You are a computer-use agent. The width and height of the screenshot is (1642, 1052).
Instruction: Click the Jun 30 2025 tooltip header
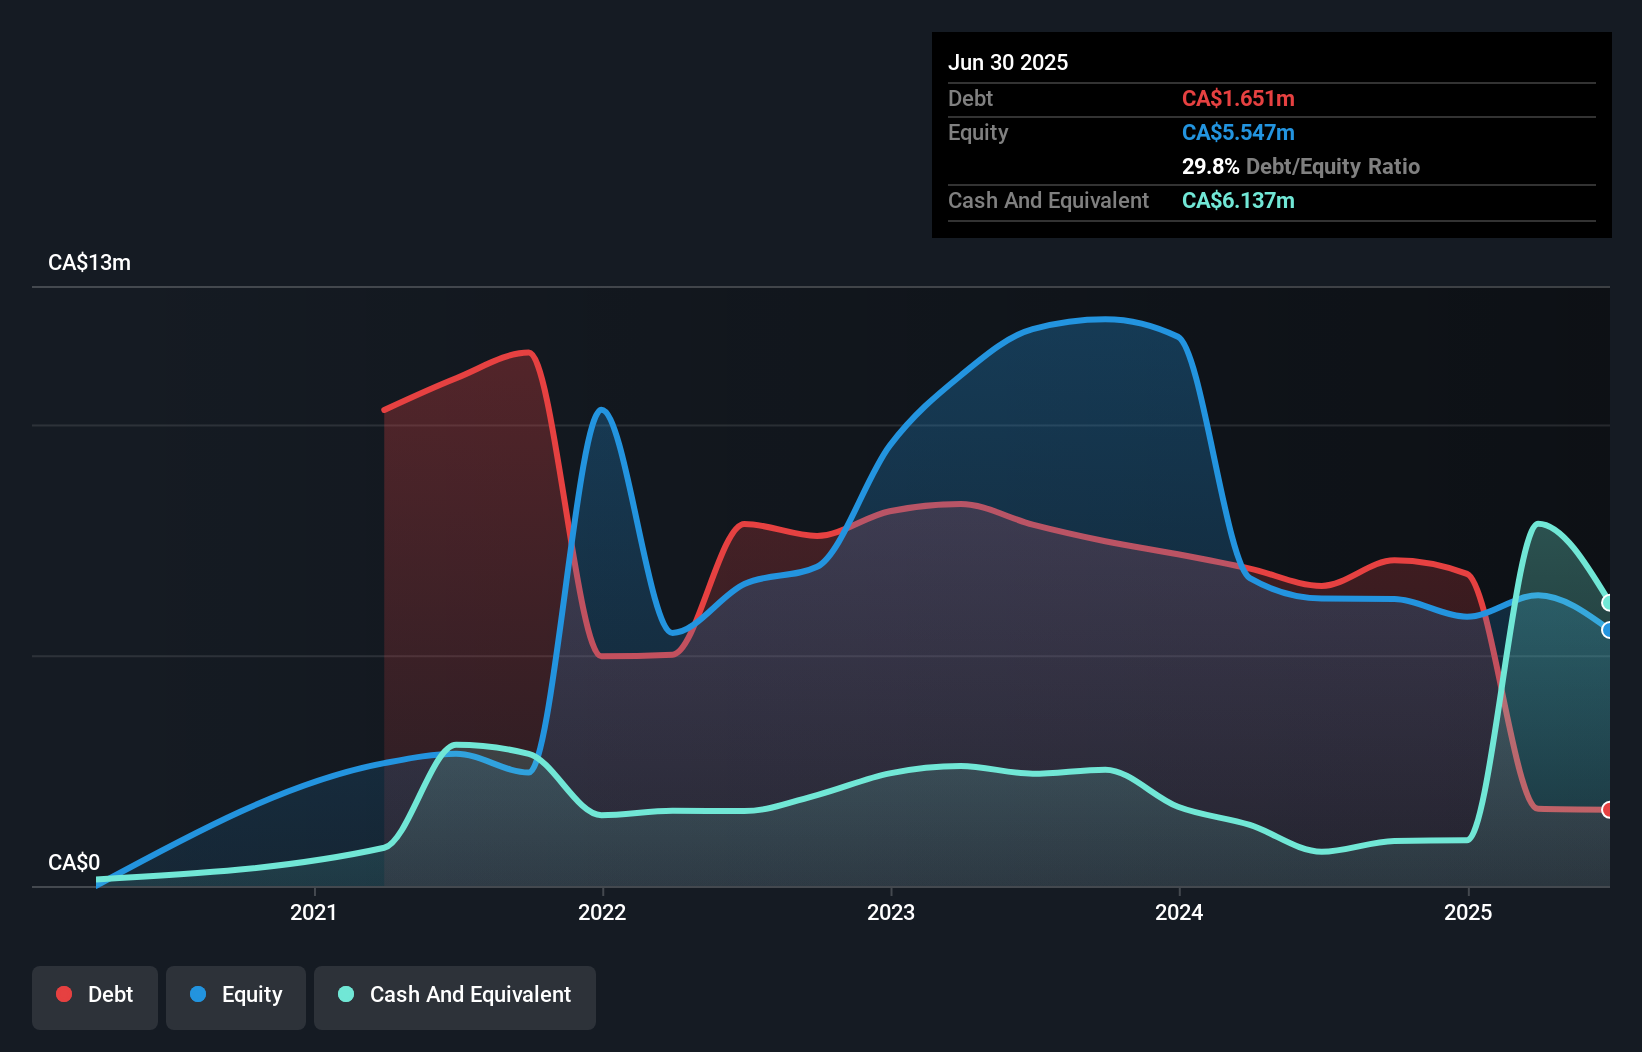coord(1008,62)
